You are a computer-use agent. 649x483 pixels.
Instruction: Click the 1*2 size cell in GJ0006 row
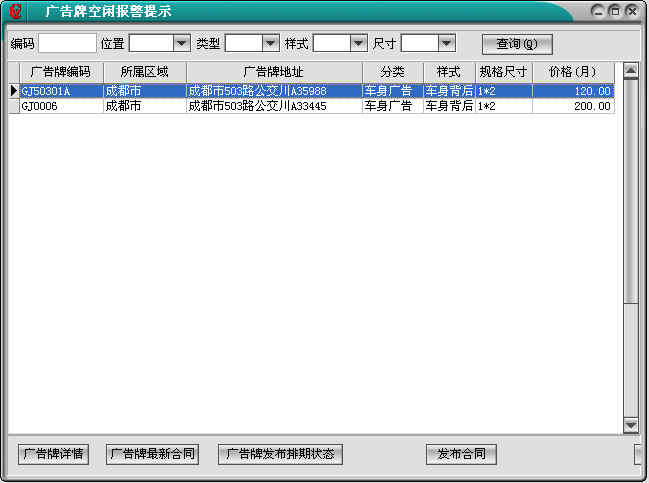(504, 106)
